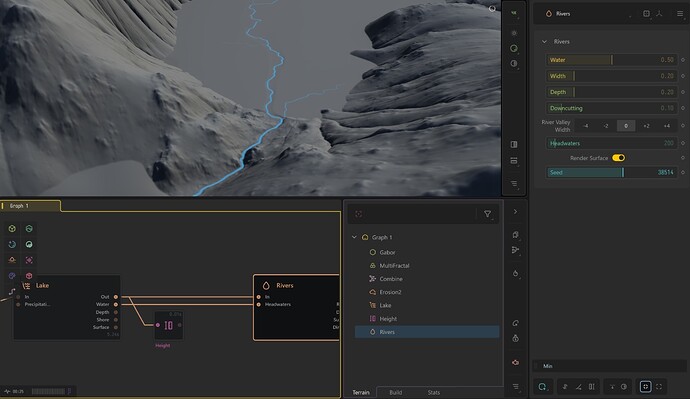Click the split-view layout icon beside viewport

tap(514, 144)
